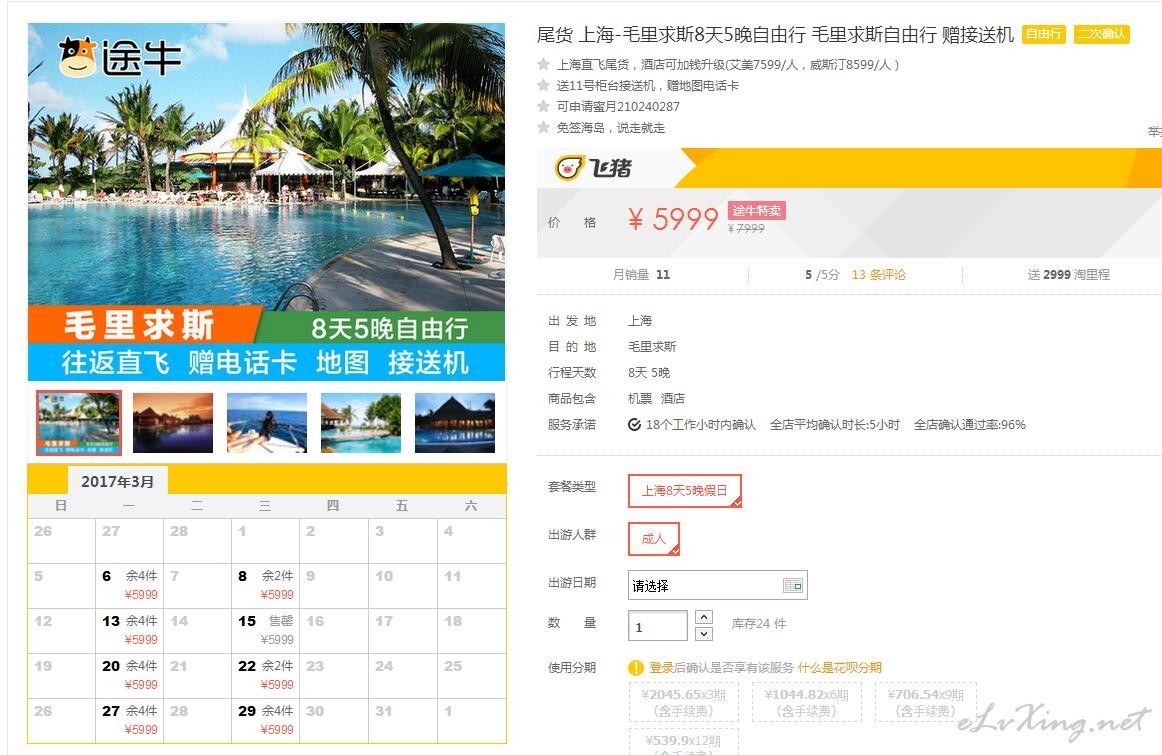Click the 2017年3月 calendar month tab
Viewport: 1162px width, 755px height.
(x=118, y=481)
